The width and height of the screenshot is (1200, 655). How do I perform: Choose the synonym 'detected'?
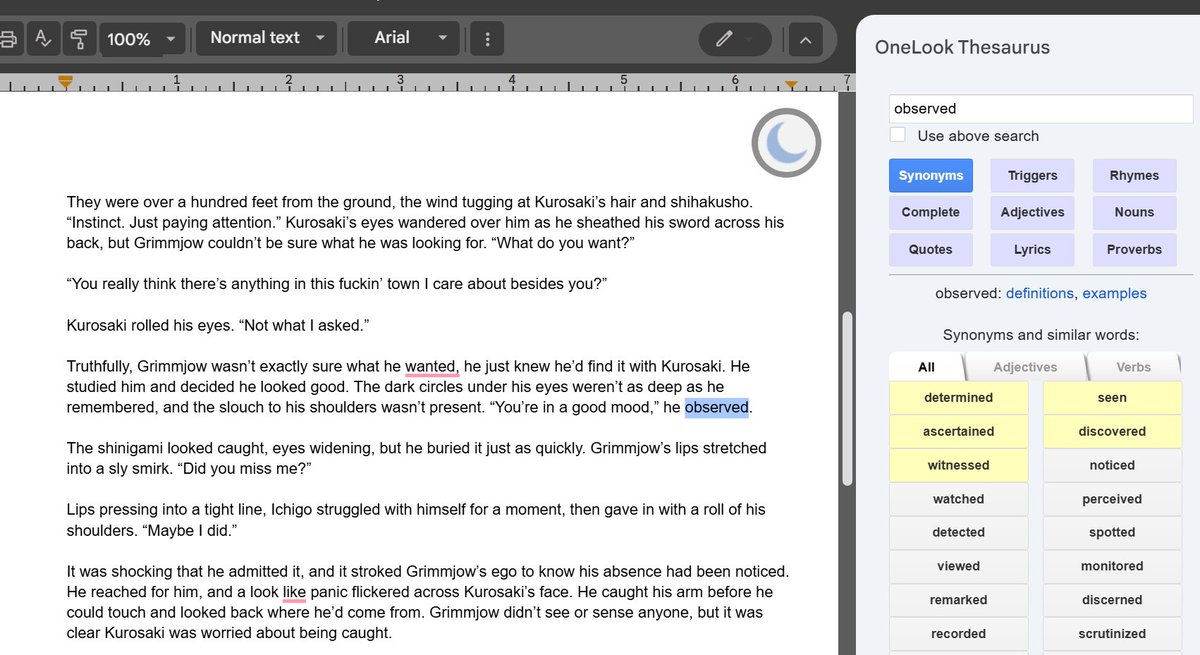tap(958, 533)
